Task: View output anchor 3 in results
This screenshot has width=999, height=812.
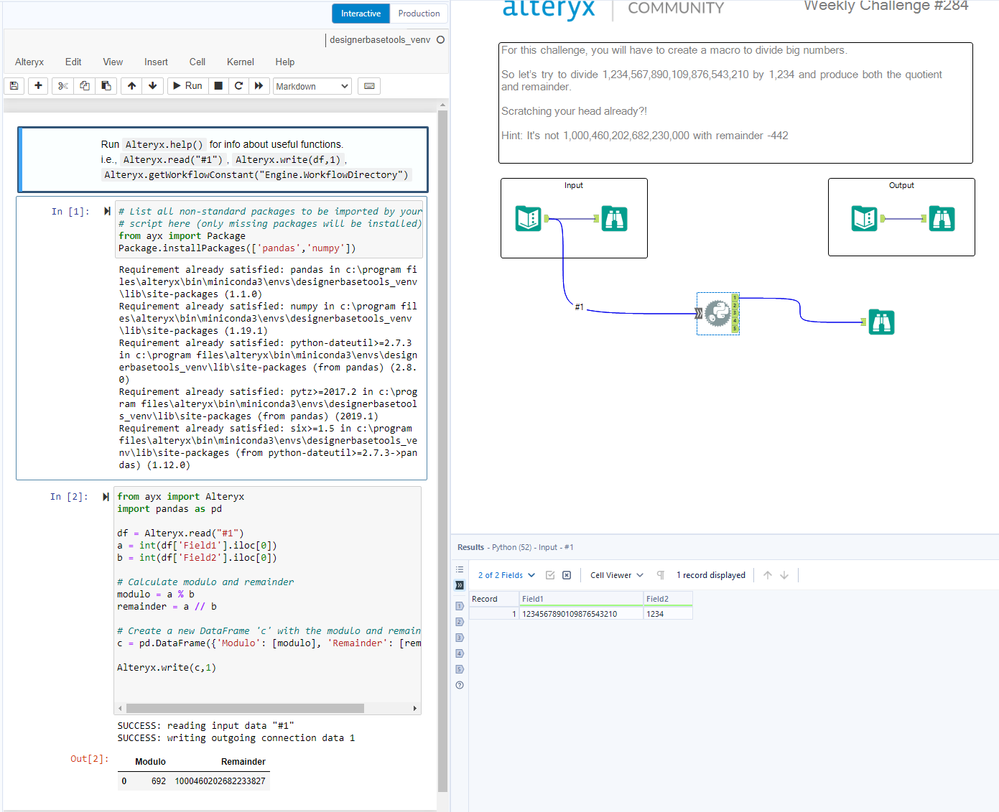Action: pyautogui.click(x=459, y=637)
